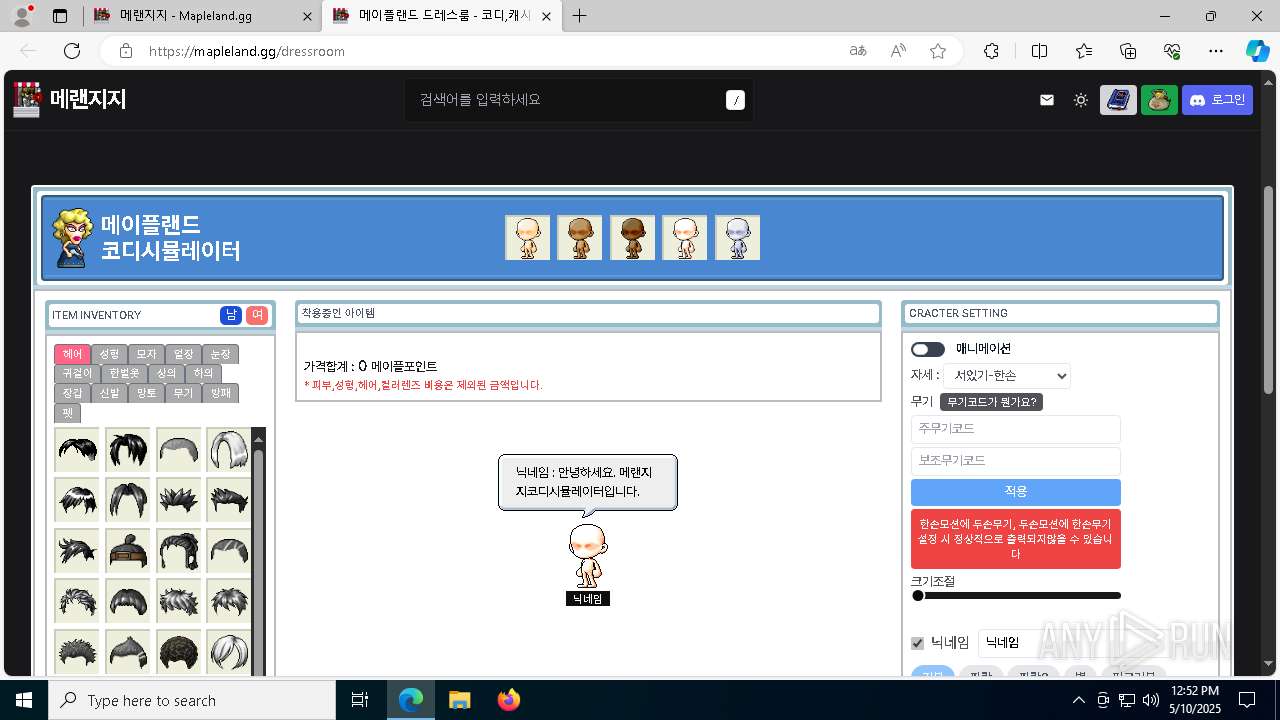The width and height of the screenshot is (1280, 720).
Task: Open the mail envelope icon in header
Action: click(1047, 100)
